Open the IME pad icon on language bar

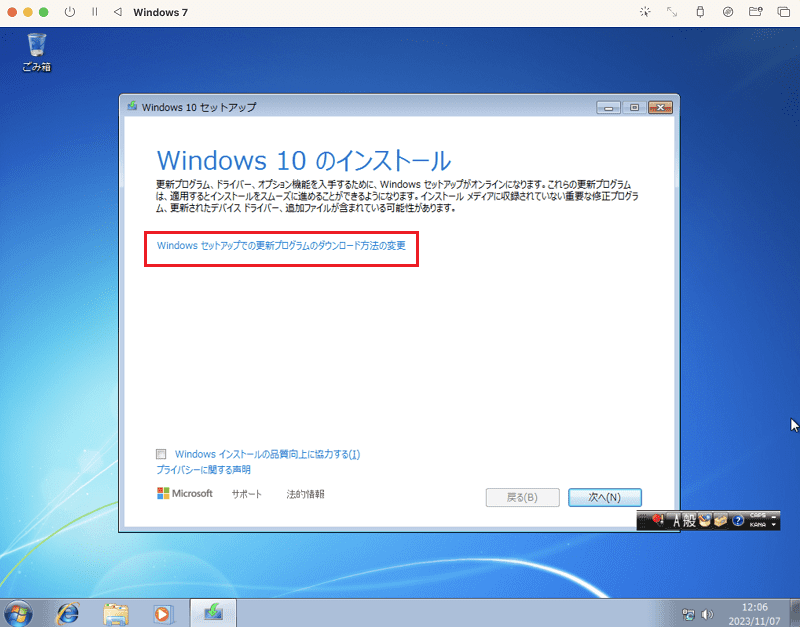(x=705, y=520)
